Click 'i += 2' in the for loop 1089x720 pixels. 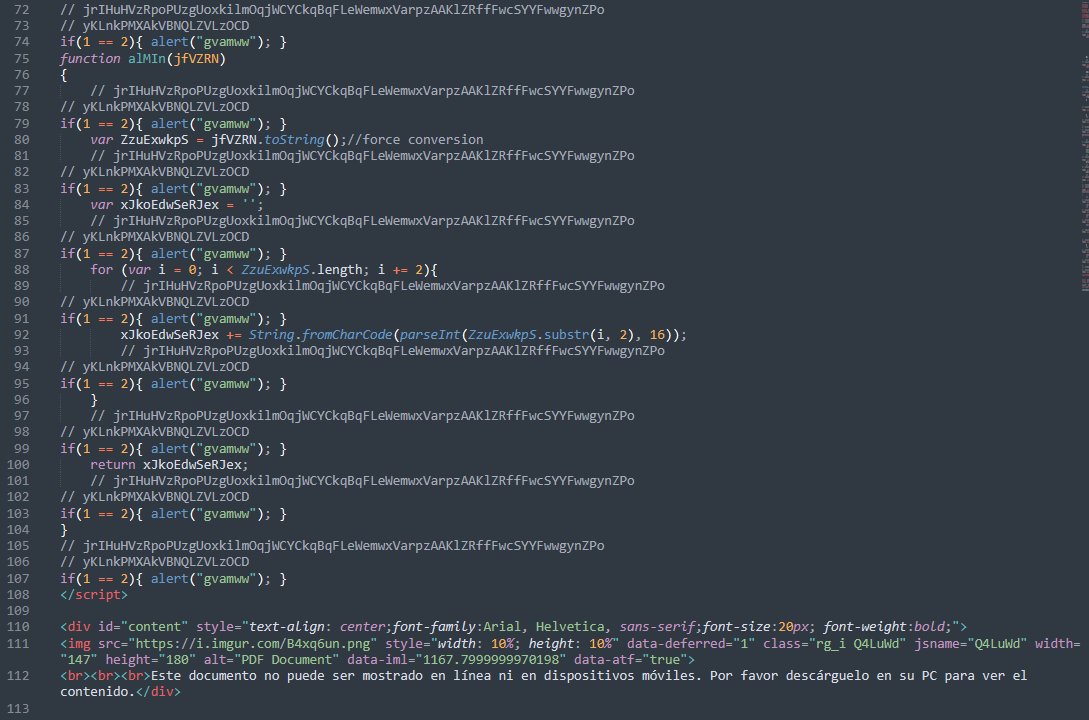(400, 269)
